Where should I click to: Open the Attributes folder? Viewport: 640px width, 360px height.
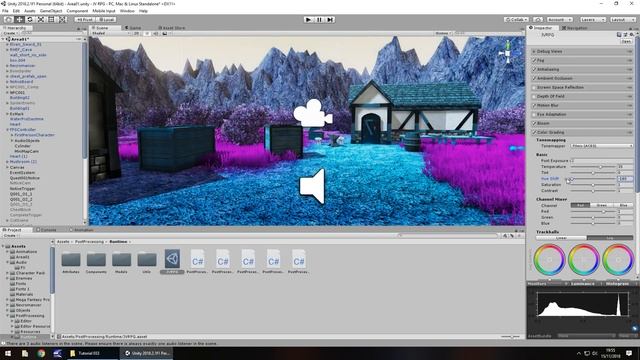tap(71, 260)
